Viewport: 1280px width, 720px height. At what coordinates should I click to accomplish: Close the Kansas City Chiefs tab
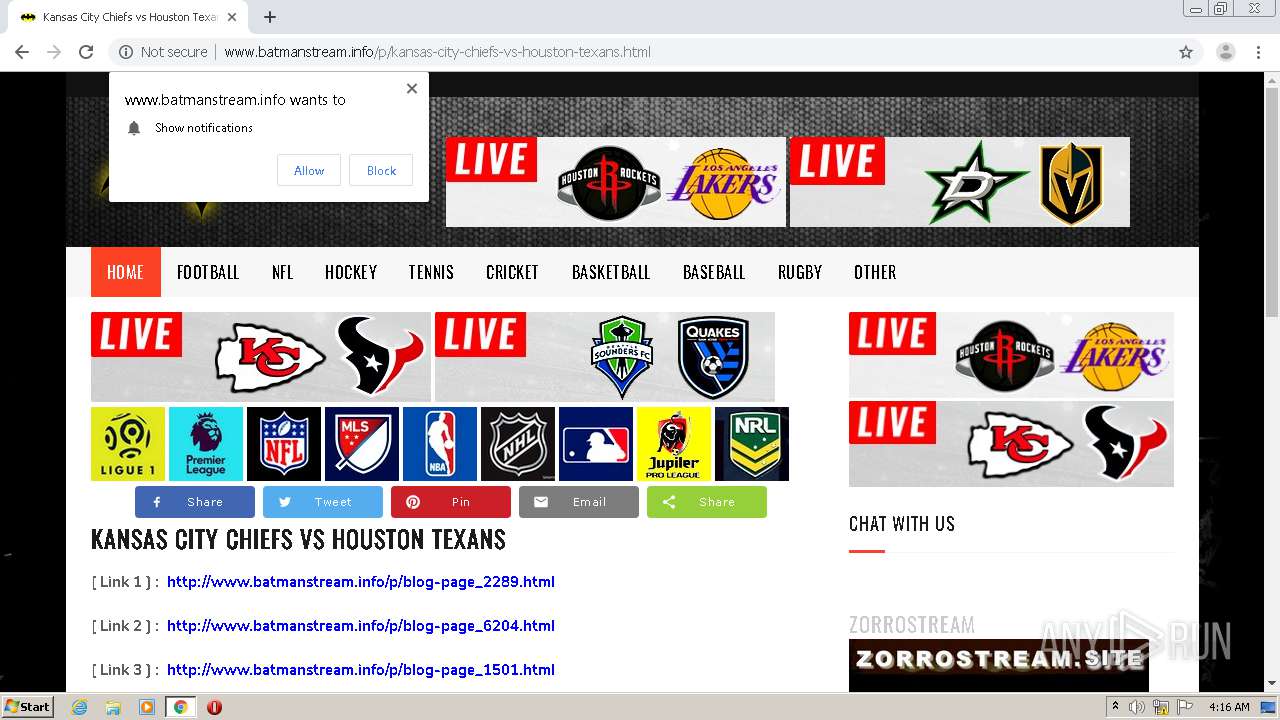click(232, 17)
